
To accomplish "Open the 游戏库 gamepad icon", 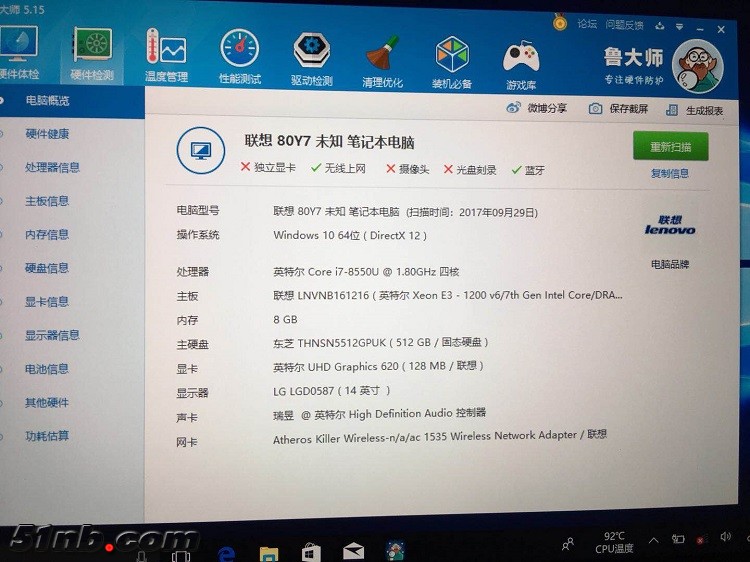I will tap(521, 56).
